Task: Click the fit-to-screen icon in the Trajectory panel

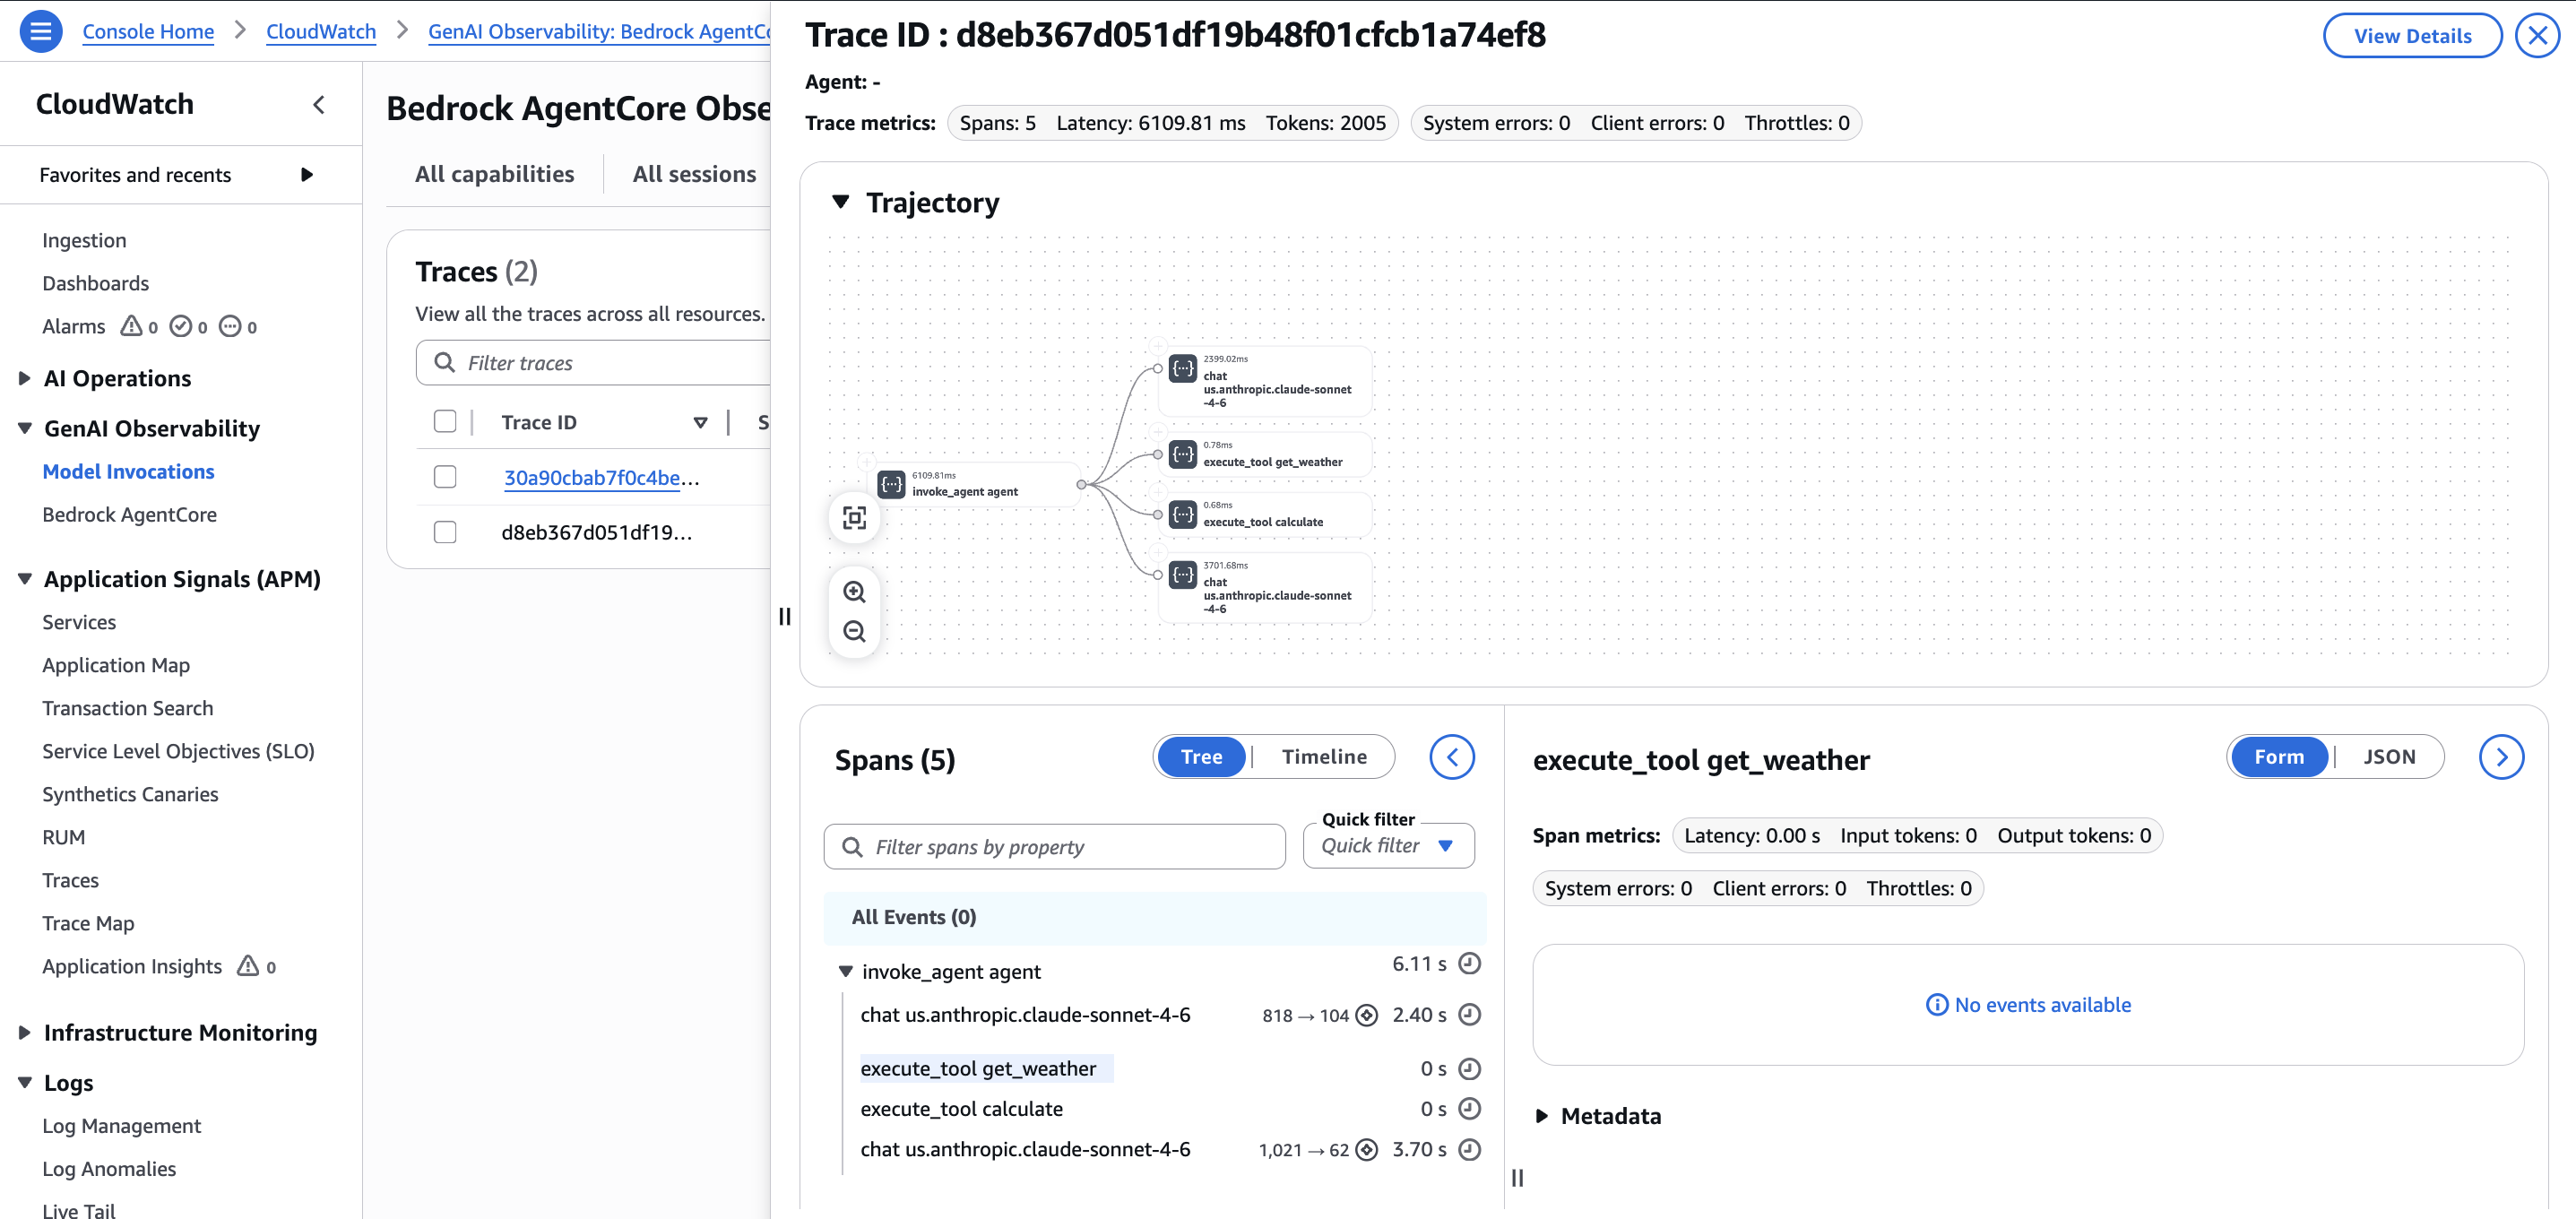Action: (854, 517)
